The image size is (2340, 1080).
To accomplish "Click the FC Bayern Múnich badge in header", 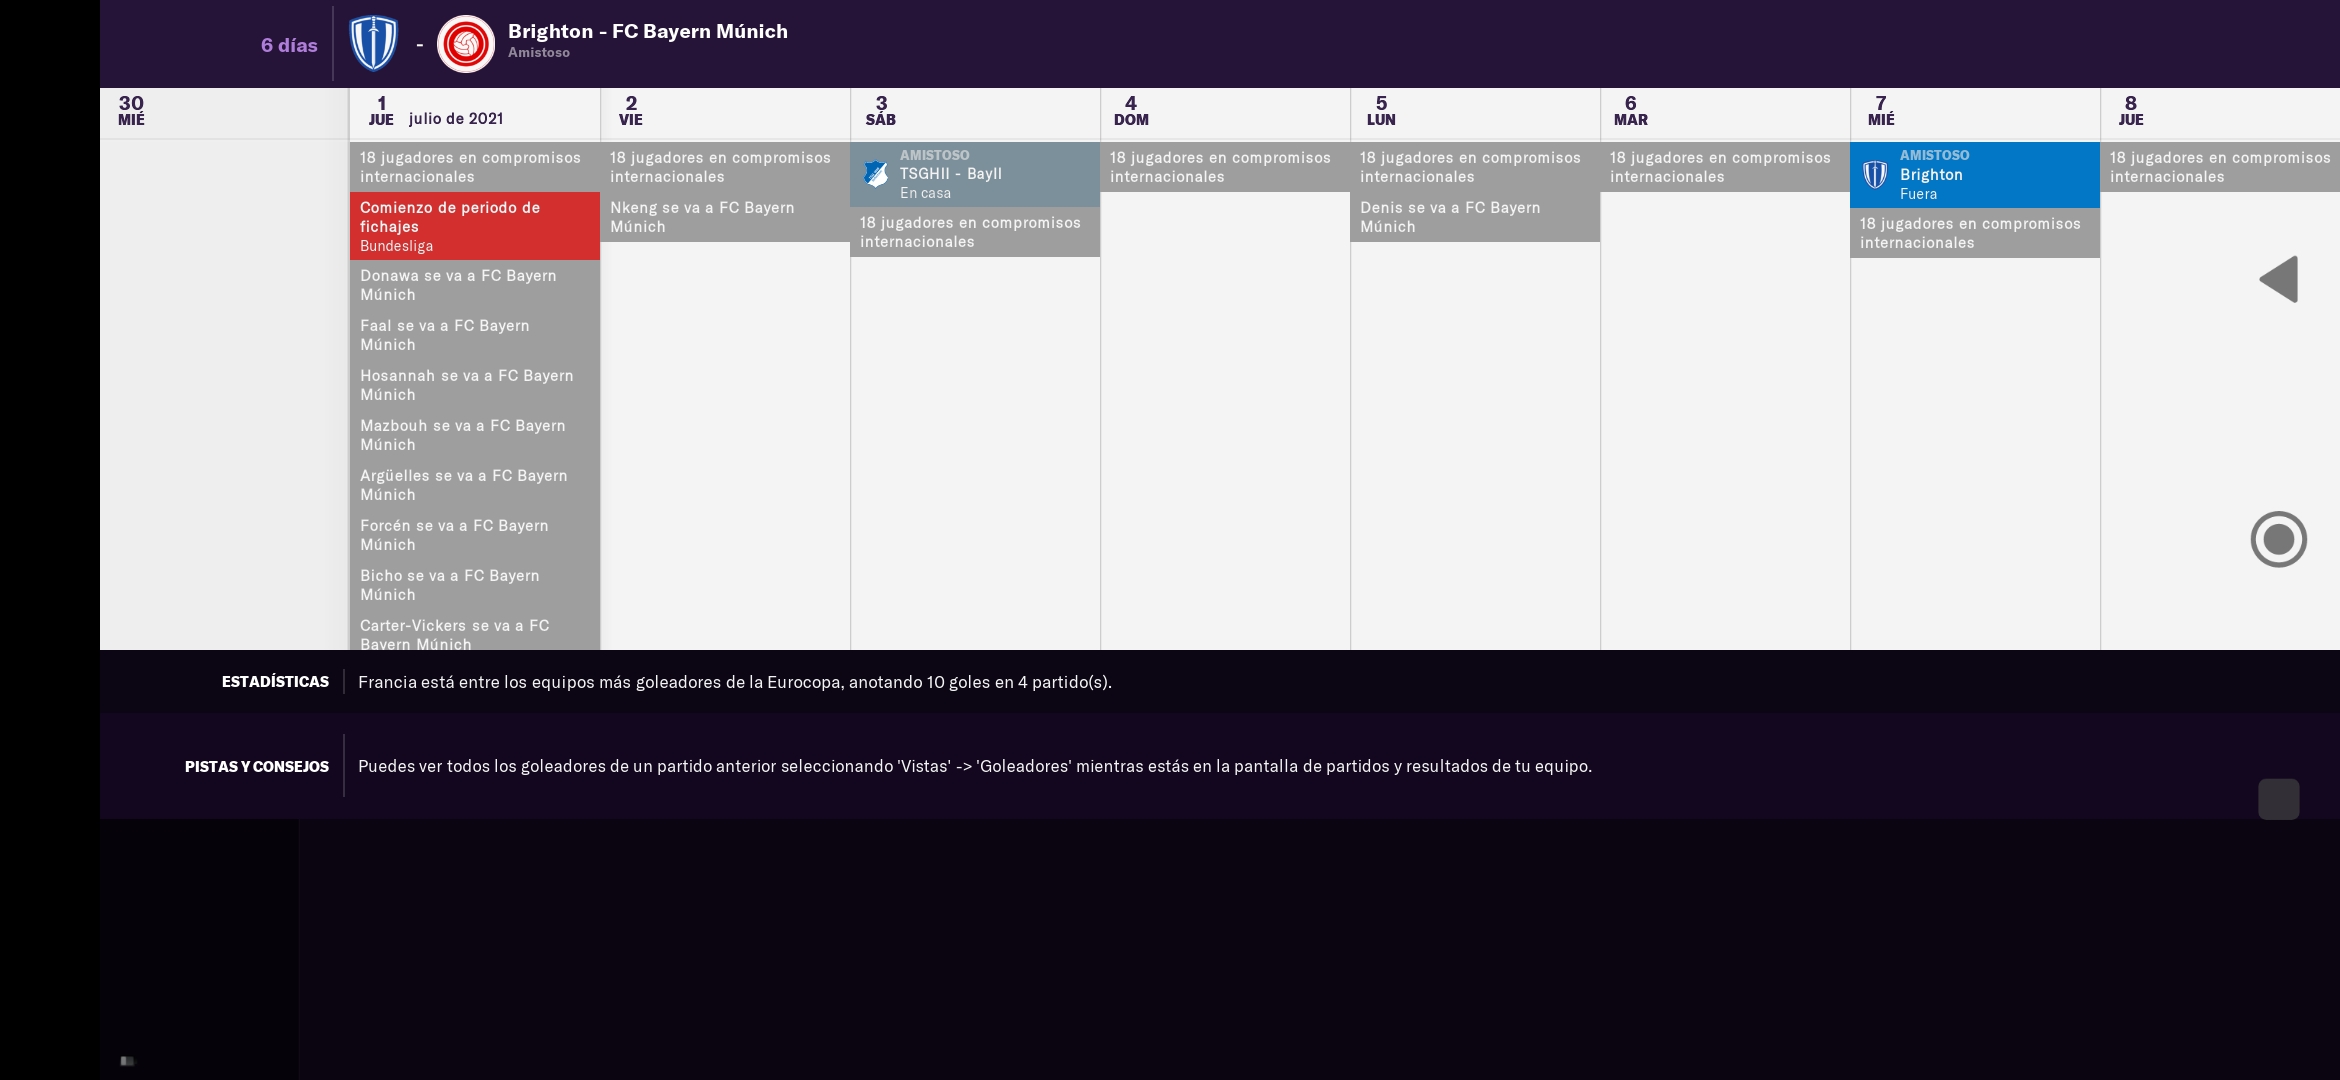I will click(x=466, y=44).
